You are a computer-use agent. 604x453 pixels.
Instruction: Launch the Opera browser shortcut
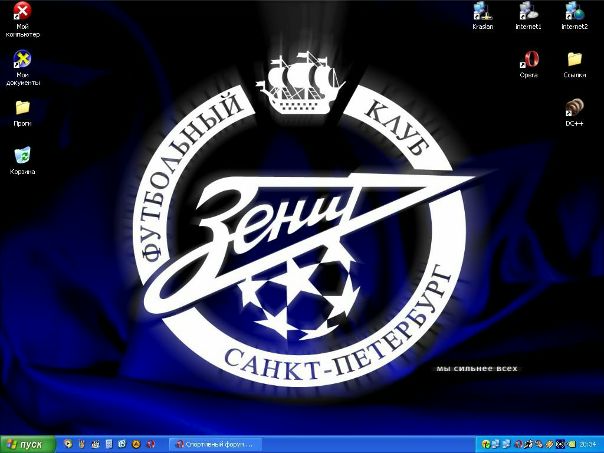529,59
